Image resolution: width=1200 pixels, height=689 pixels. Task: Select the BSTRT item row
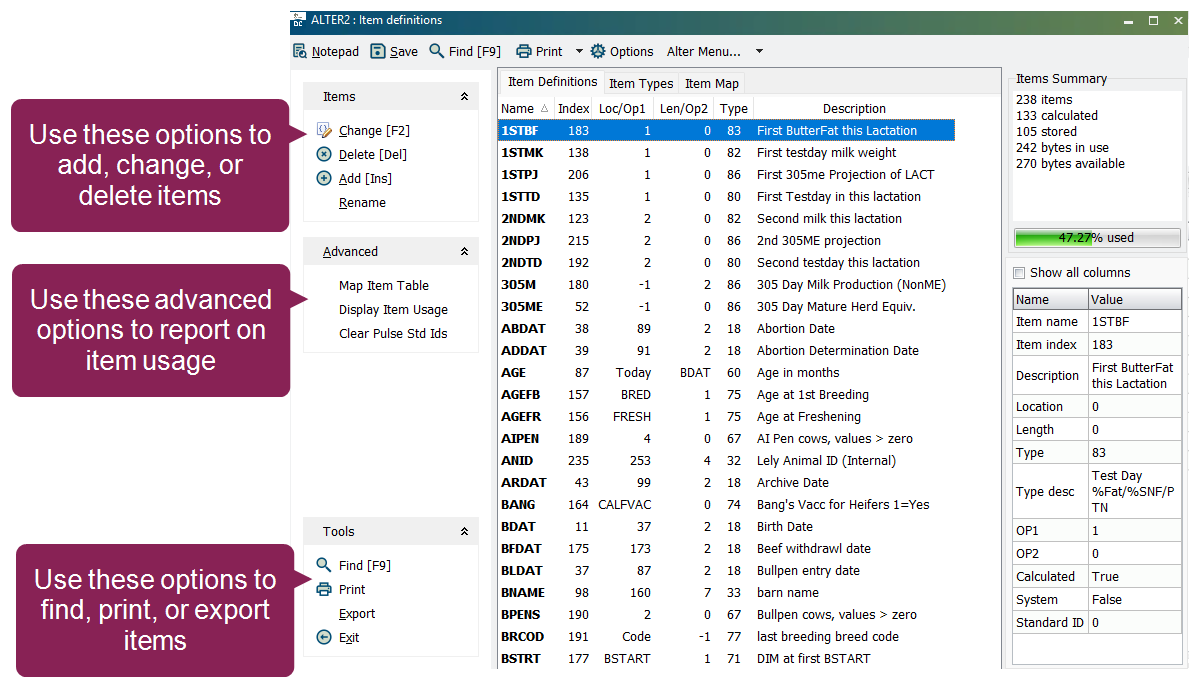tap(727, 658)
